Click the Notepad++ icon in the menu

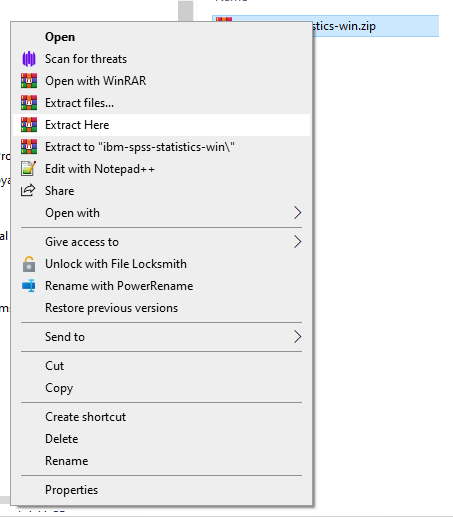tap(28, 169)
